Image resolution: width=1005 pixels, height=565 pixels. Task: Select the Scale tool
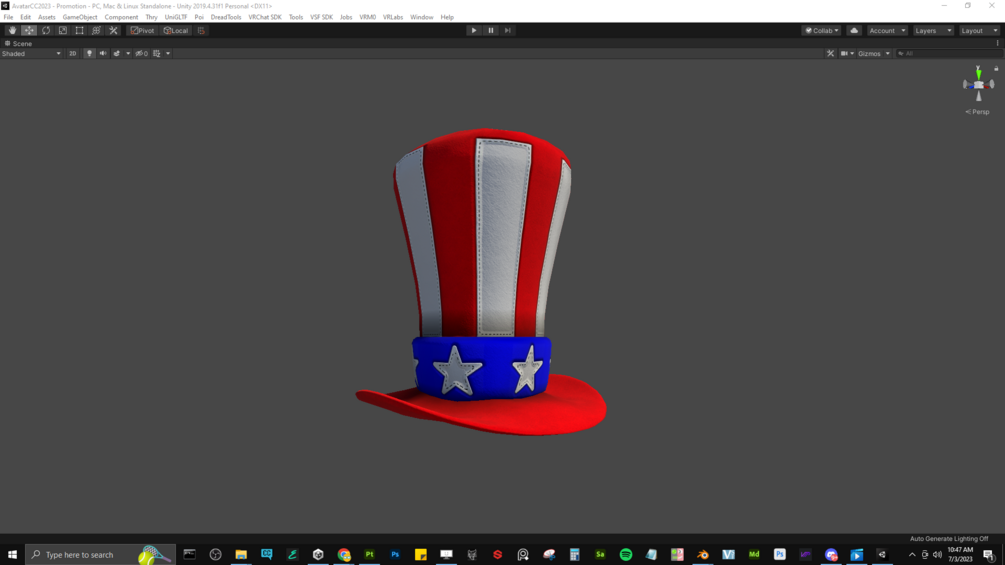pos(63,30)
